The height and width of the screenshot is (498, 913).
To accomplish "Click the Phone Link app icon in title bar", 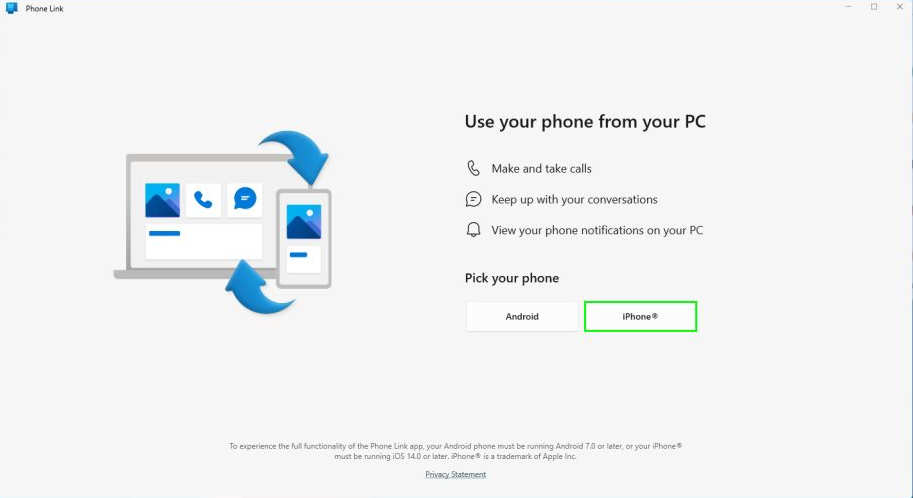I will (x=12, y=8).
